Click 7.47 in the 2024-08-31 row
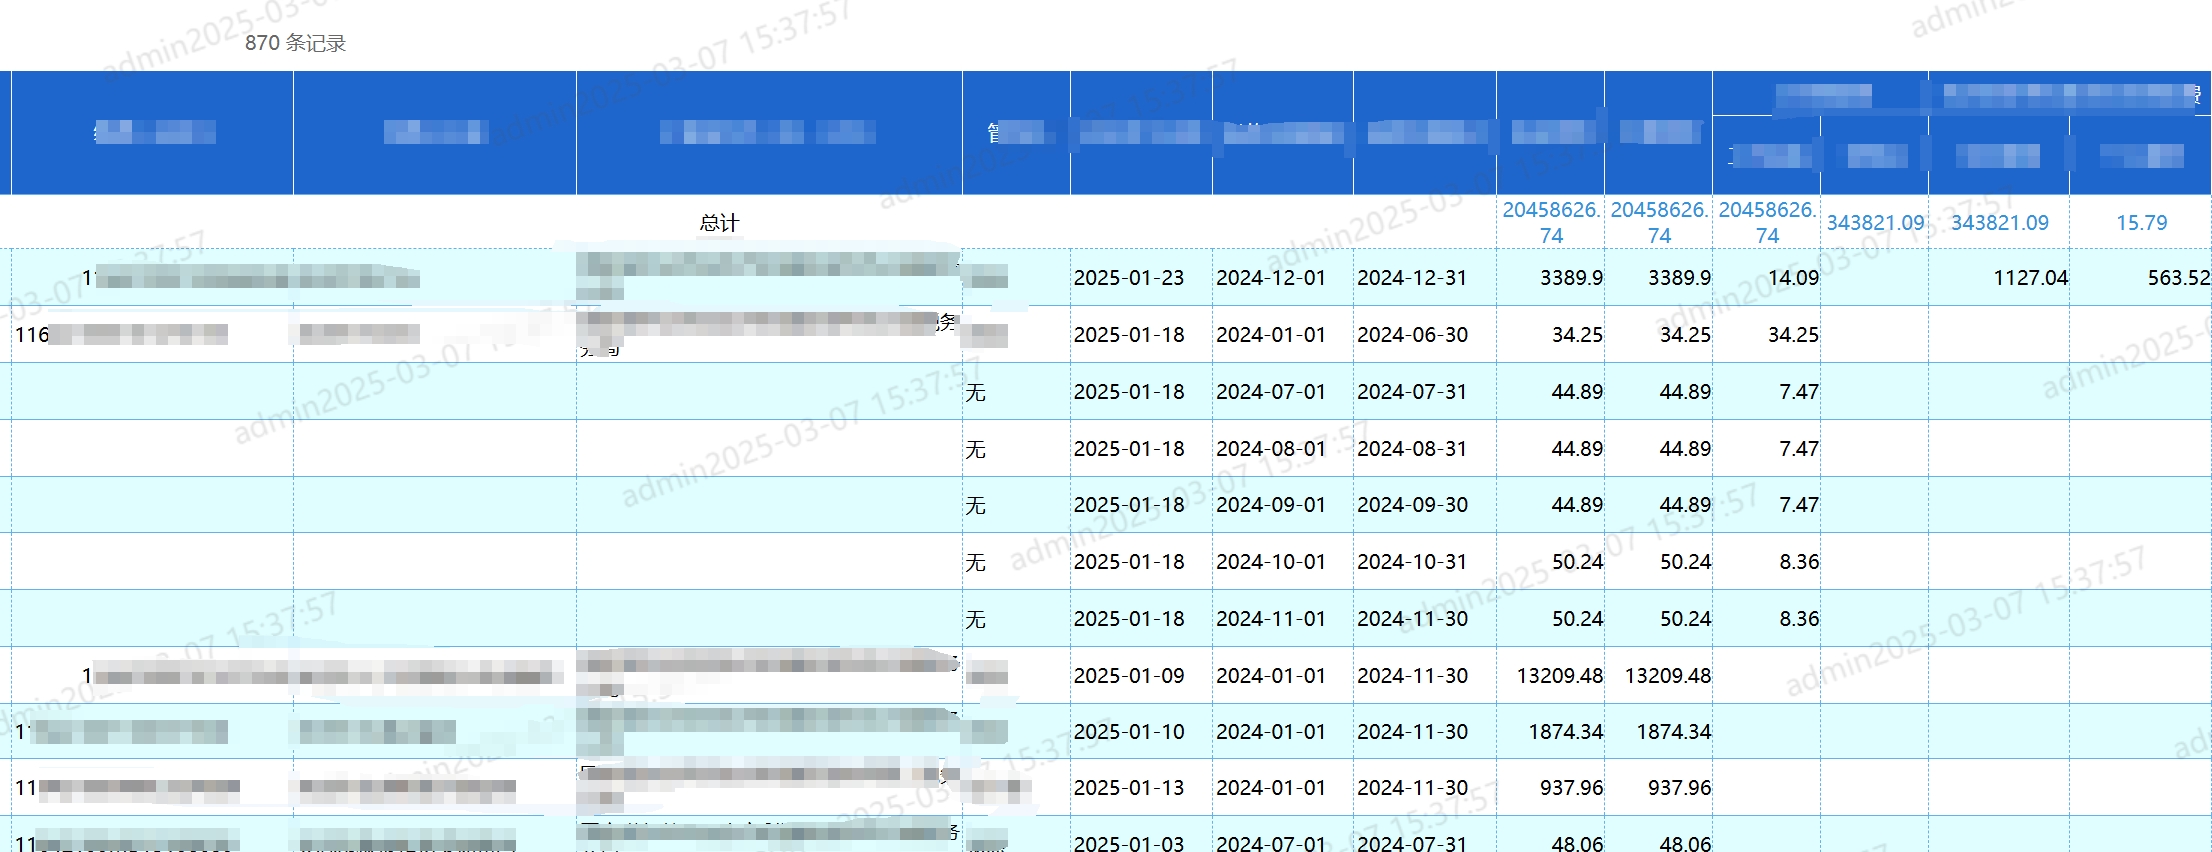 click(1798, 449)
